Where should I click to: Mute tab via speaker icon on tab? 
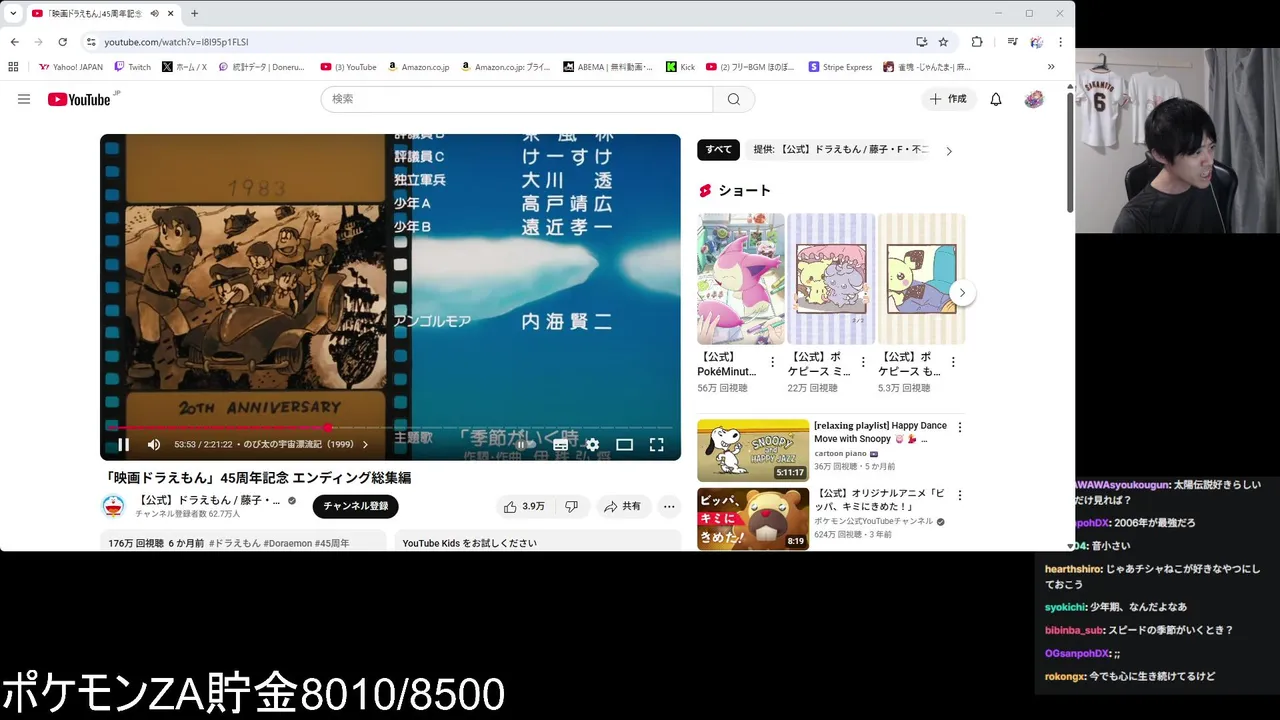click(x=154, y=13)
